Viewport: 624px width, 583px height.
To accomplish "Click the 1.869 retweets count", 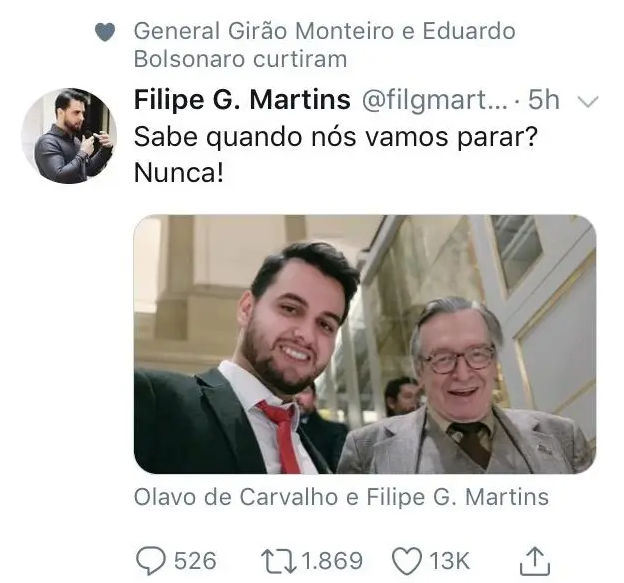I will 332,561.
